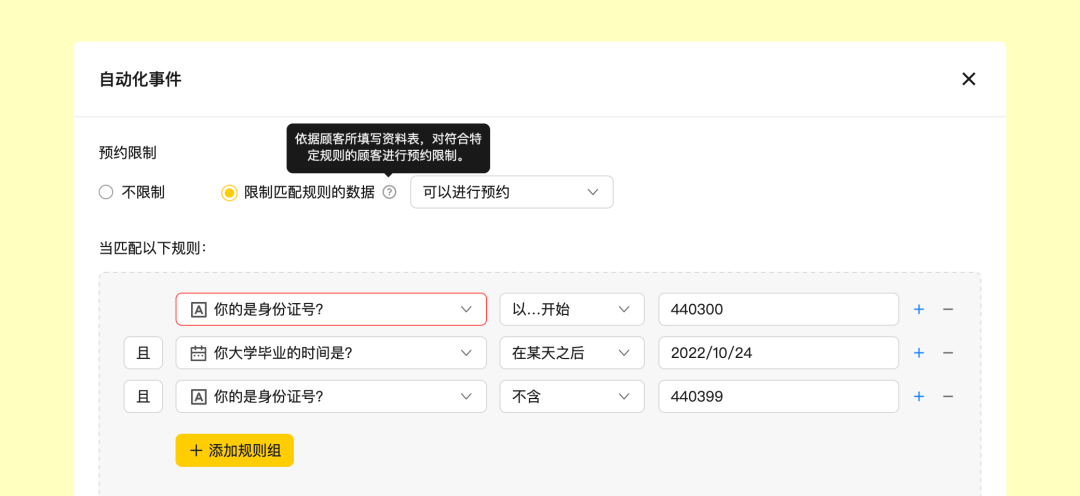Open the 在某天之后 condition dropdown
Image resolution: width=1080 pixels, height=496 pixels.
(x=572, y=353)
